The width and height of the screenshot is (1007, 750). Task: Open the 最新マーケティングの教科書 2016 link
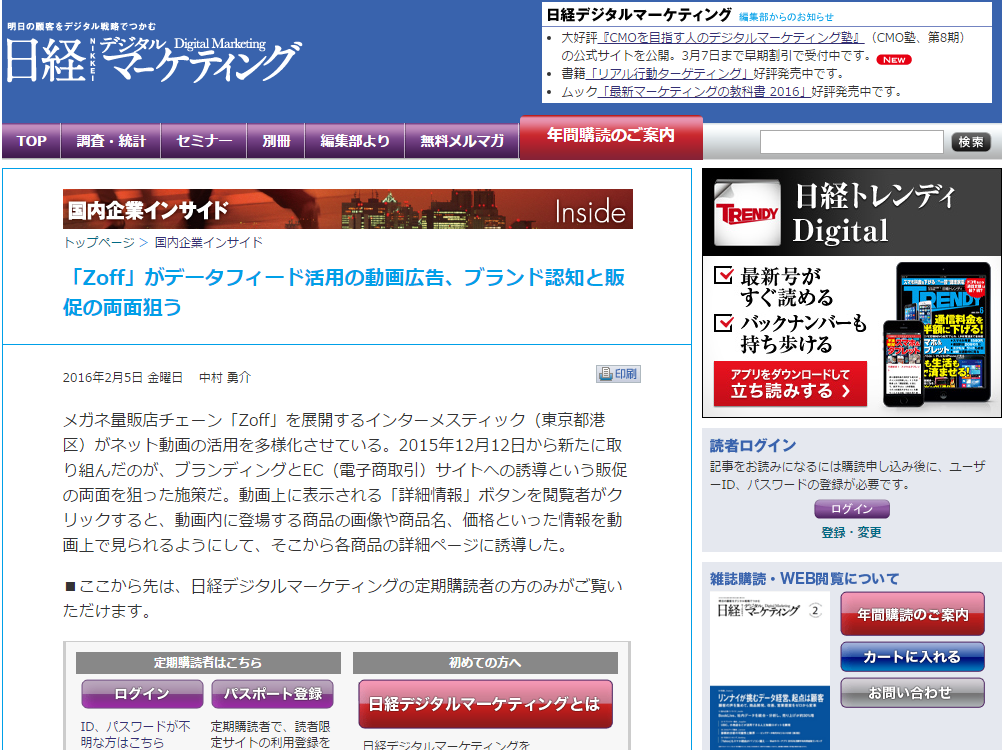click(703, 92)
